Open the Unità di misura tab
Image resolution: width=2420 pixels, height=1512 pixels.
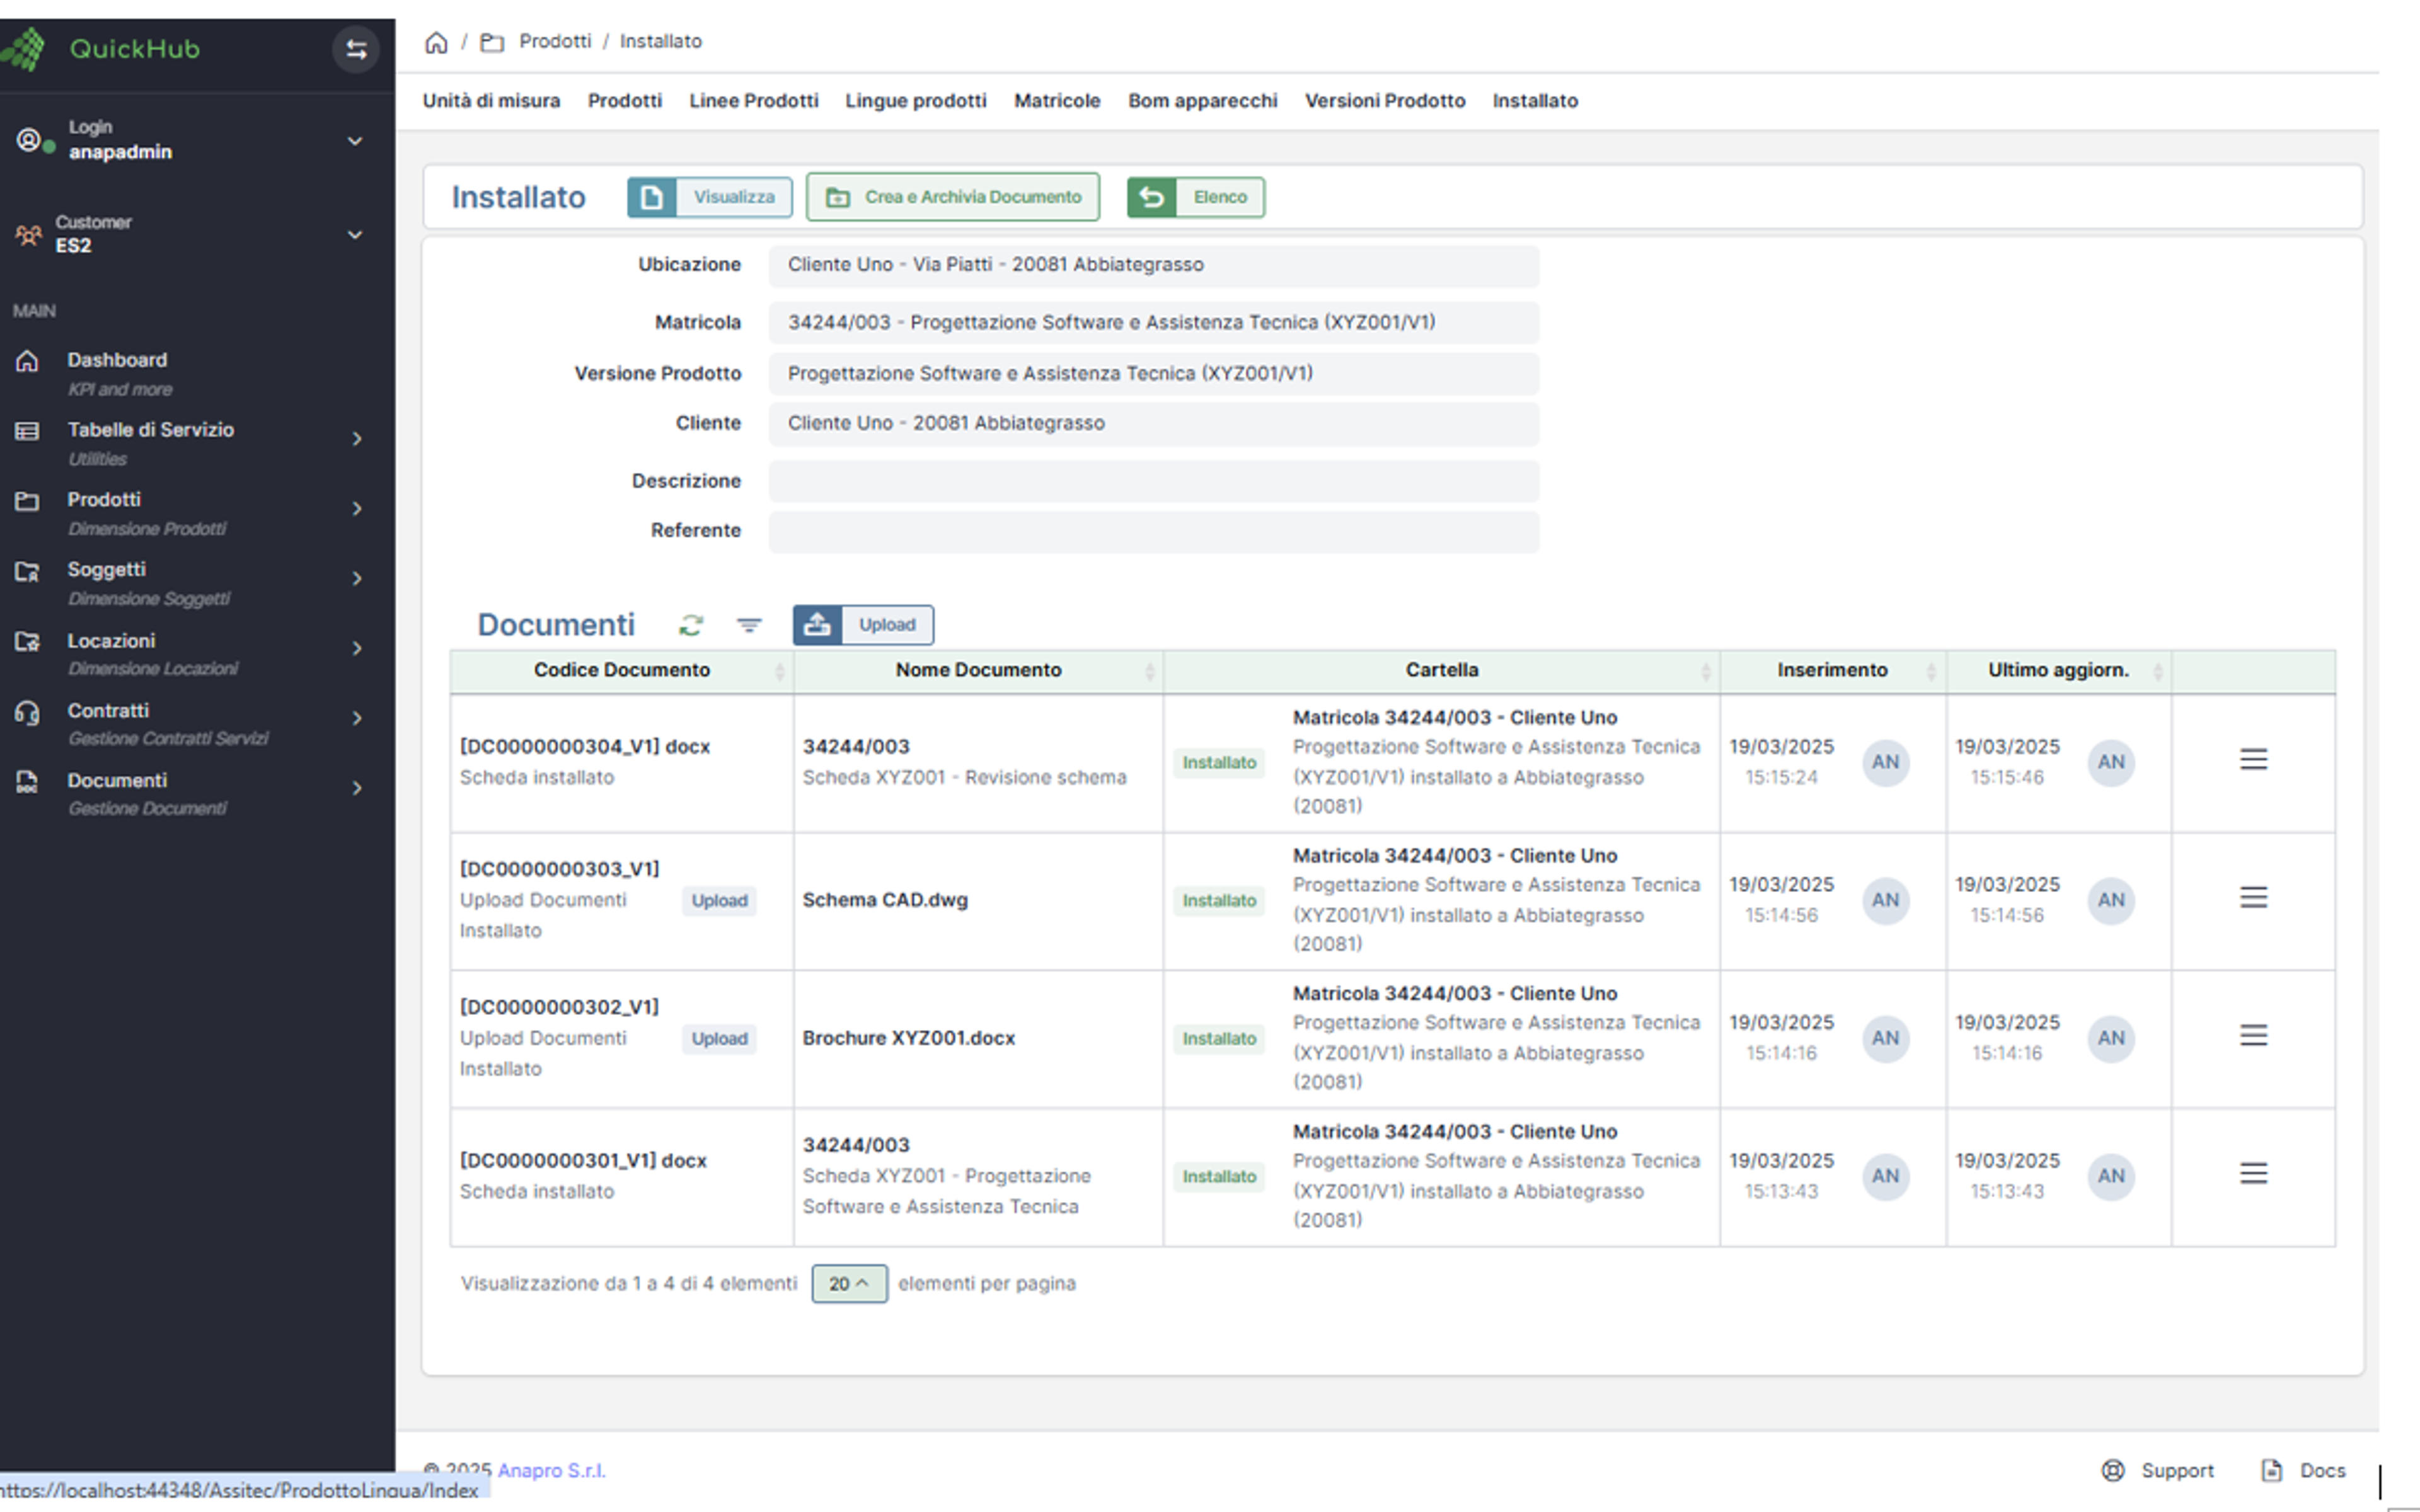point(491,101)
